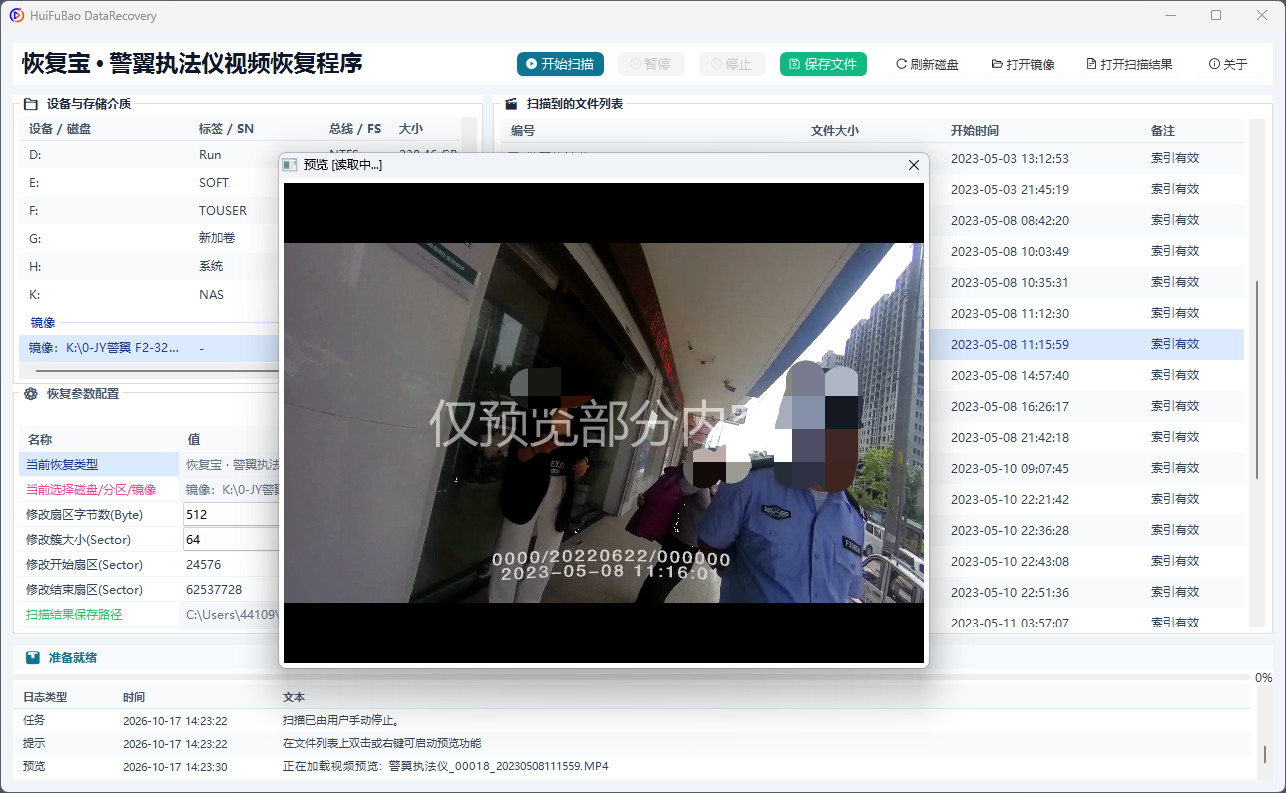The image size is (1286, 793).
Task: Select file row 2023-05-10 22:43:08
Action: (1086, 561)
